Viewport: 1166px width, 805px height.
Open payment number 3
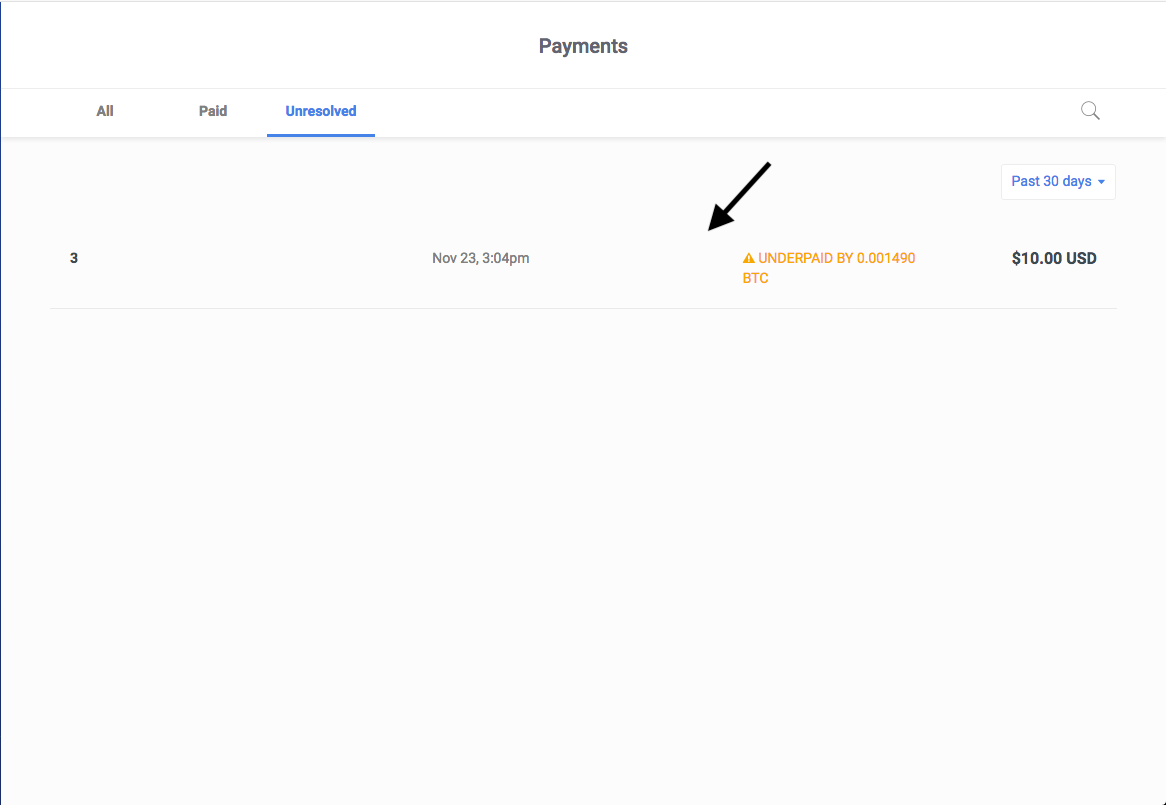74,259
